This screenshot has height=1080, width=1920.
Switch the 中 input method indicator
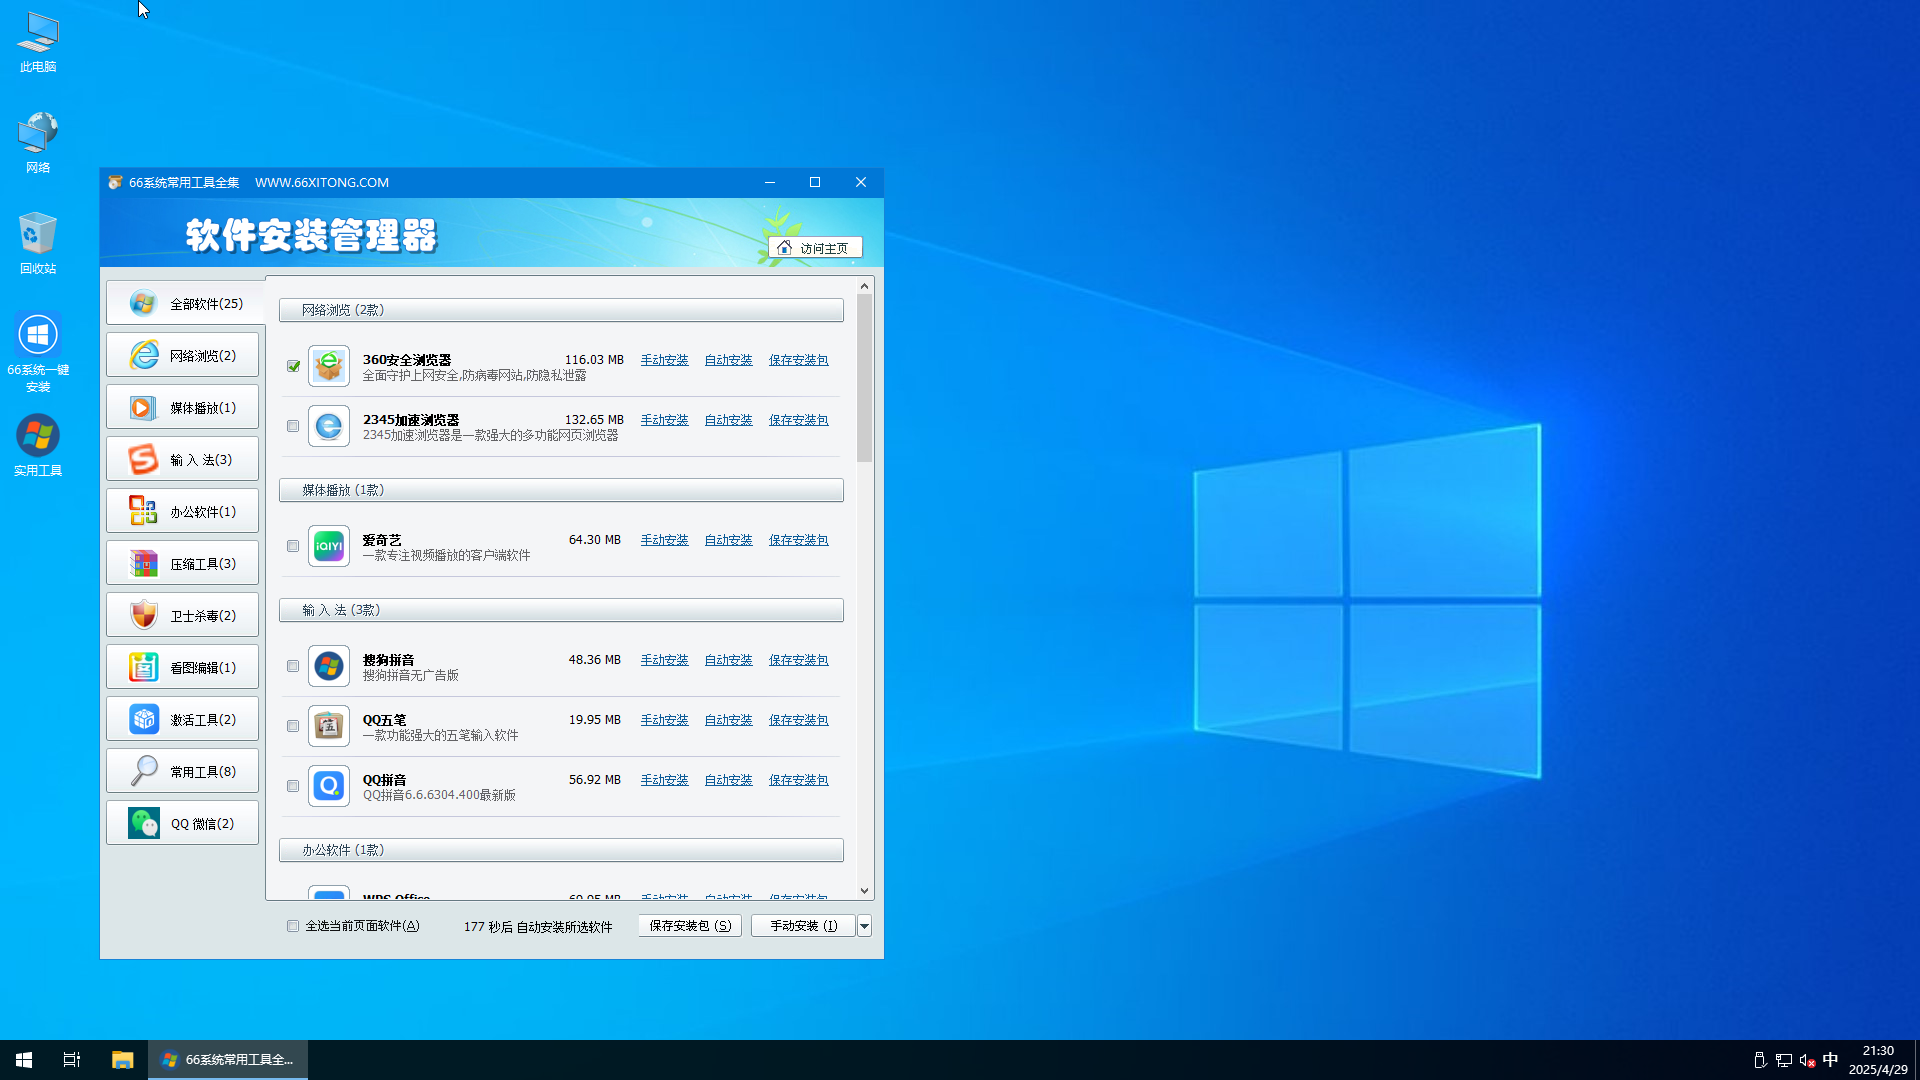1830,1060
